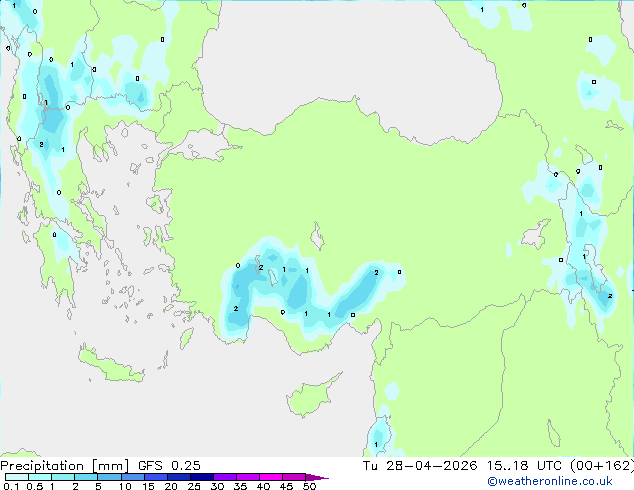Click the 2–5 mm legend swatch
The image size is (634, 490).
point(86,477)
